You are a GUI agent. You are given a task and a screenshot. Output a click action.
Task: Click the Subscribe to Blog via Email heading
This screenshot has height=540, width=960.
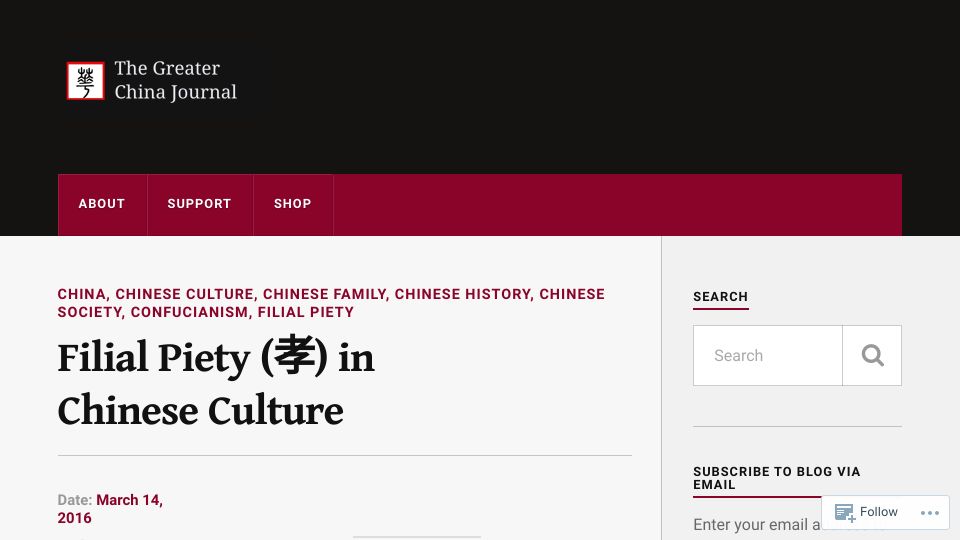click(x=776, y=478)
